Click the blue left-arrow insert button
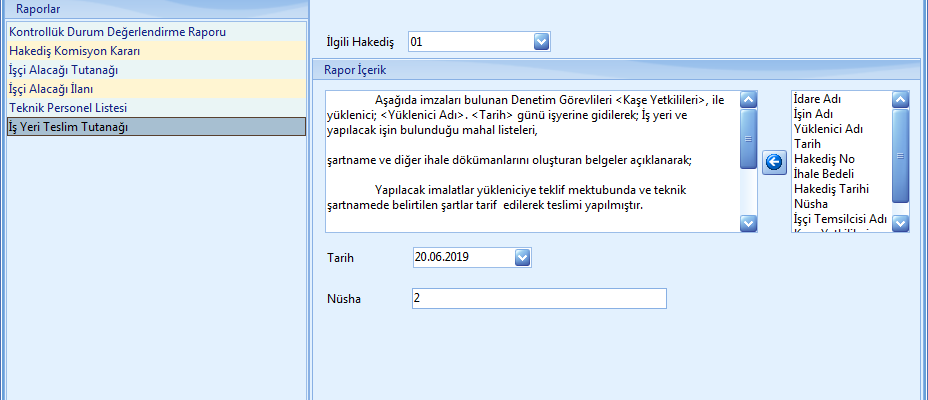Screen dimensions: 928x400 point(774,162)
